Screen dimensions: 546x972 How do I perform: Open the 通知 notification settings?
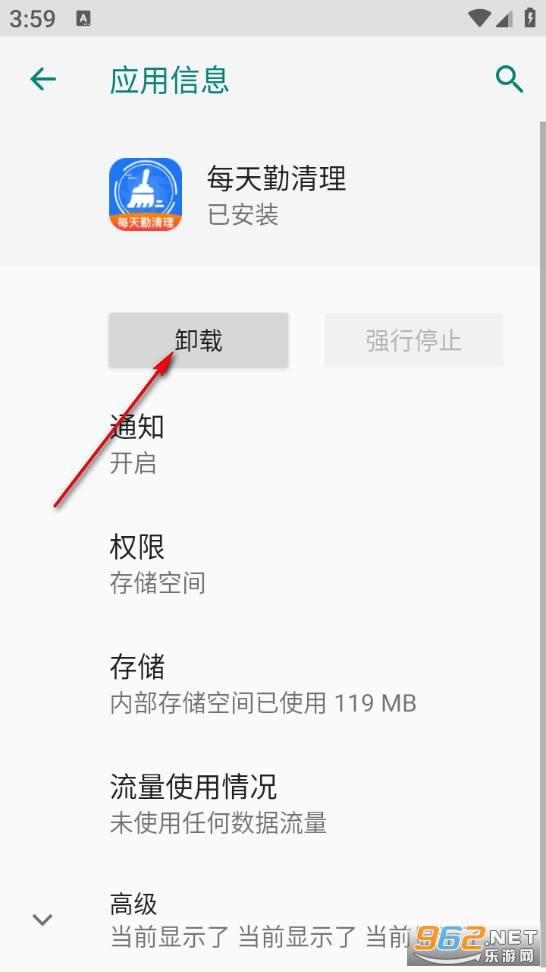[x=273, y=444]
